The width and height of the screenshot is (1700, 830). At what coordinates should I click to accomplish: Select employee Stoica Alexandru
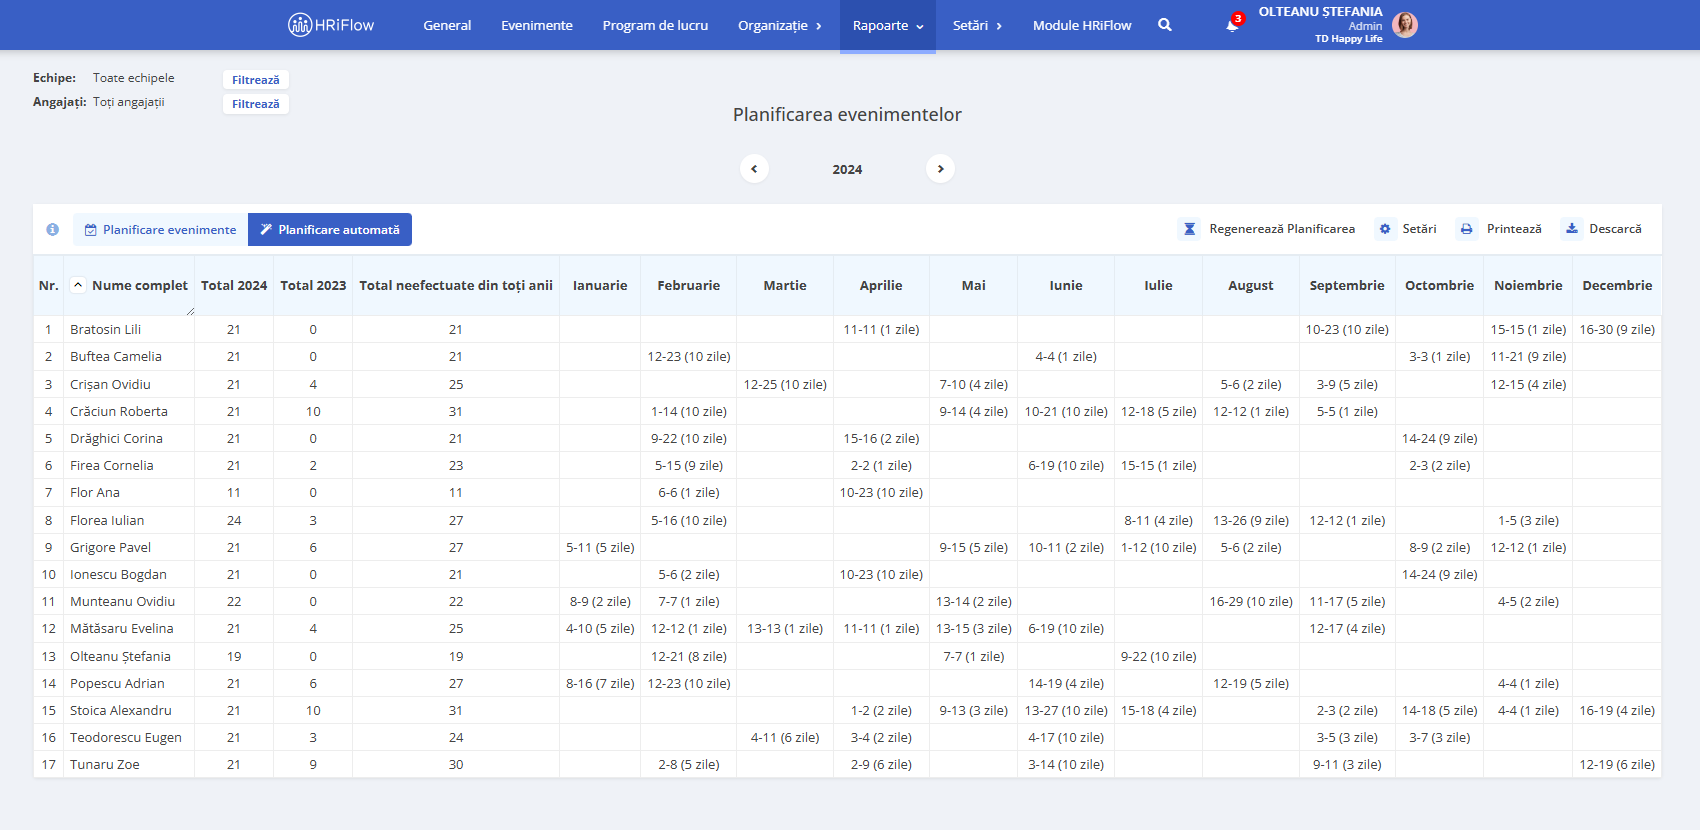[121, 710]
